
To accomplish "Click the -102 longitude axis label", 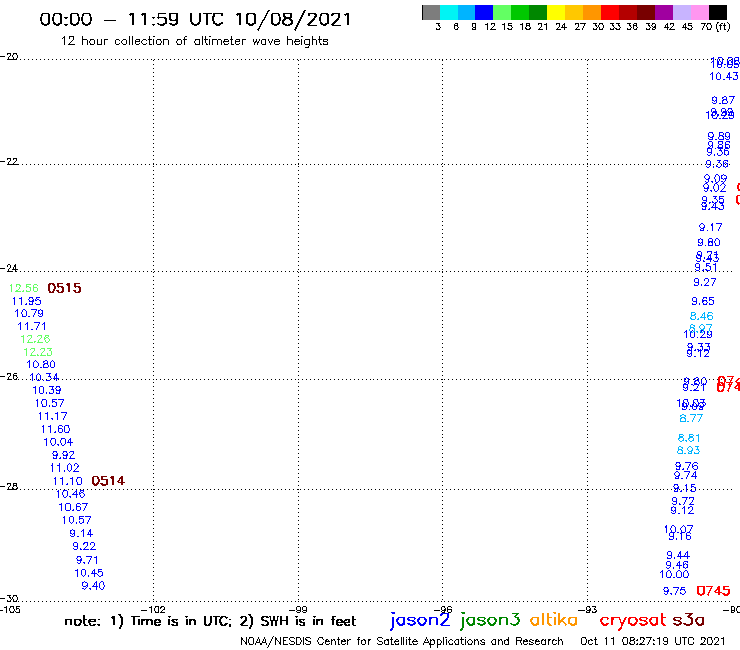I will point(153,609).
